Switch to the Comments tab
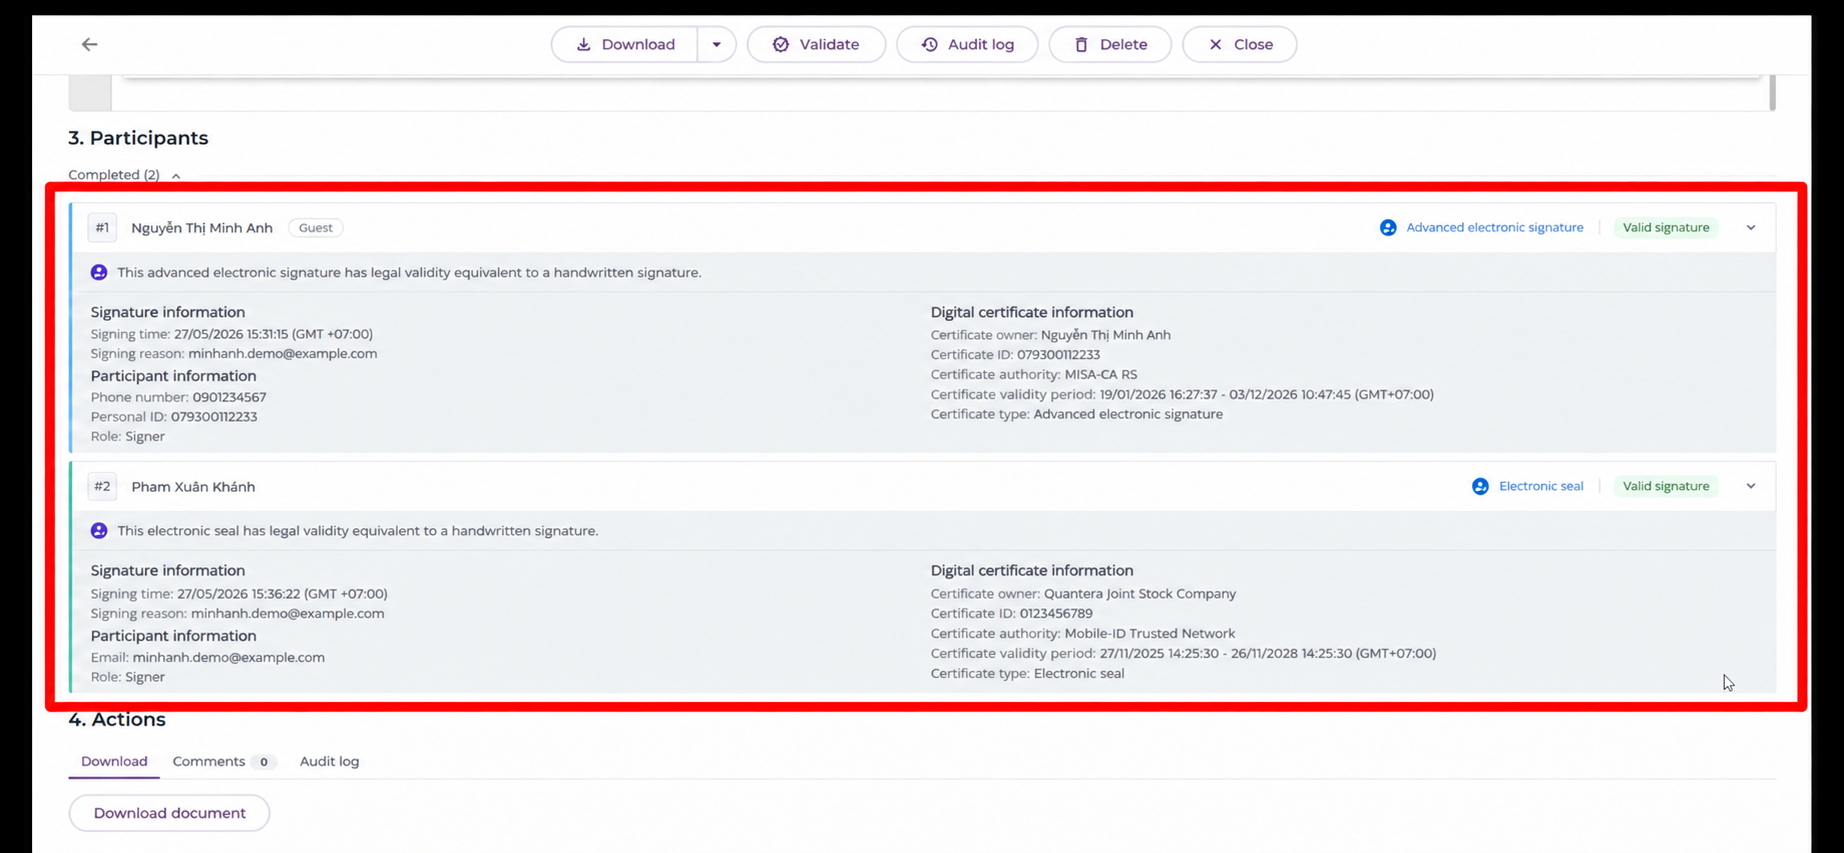 [222, 761]
